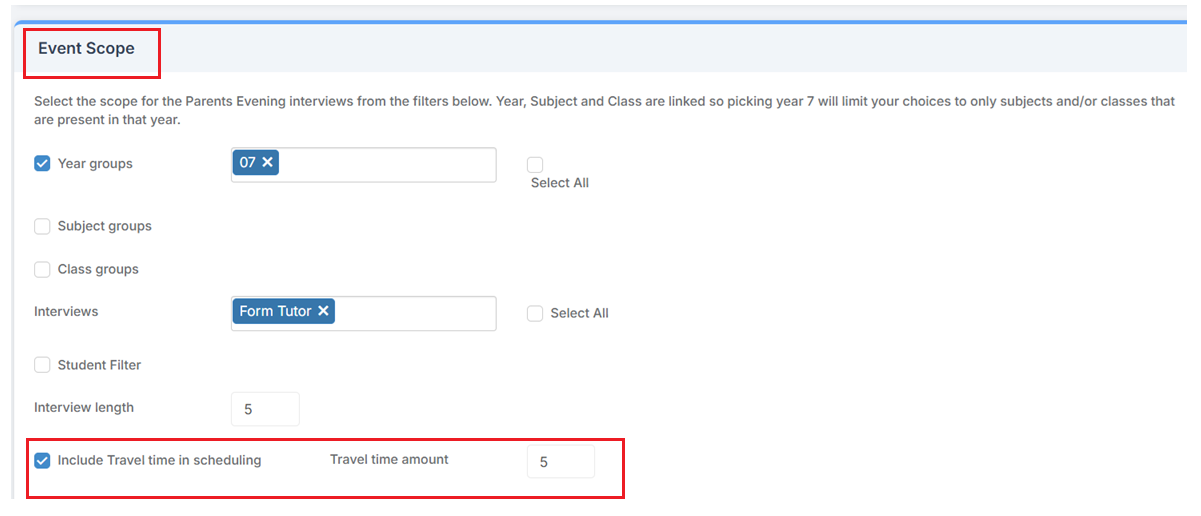Click the Subject groups label text
This screenshot has width=1201, height=516.
click(x=105, y=226)
